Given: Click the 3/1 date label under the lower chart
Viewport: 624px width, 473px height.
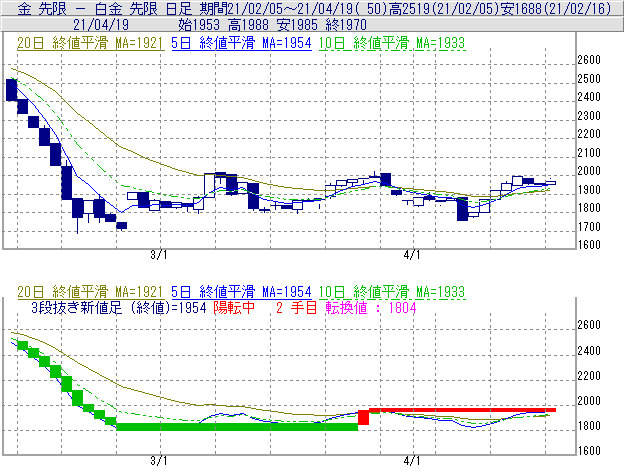Looking at the screenshot, I should pos(159,461).
